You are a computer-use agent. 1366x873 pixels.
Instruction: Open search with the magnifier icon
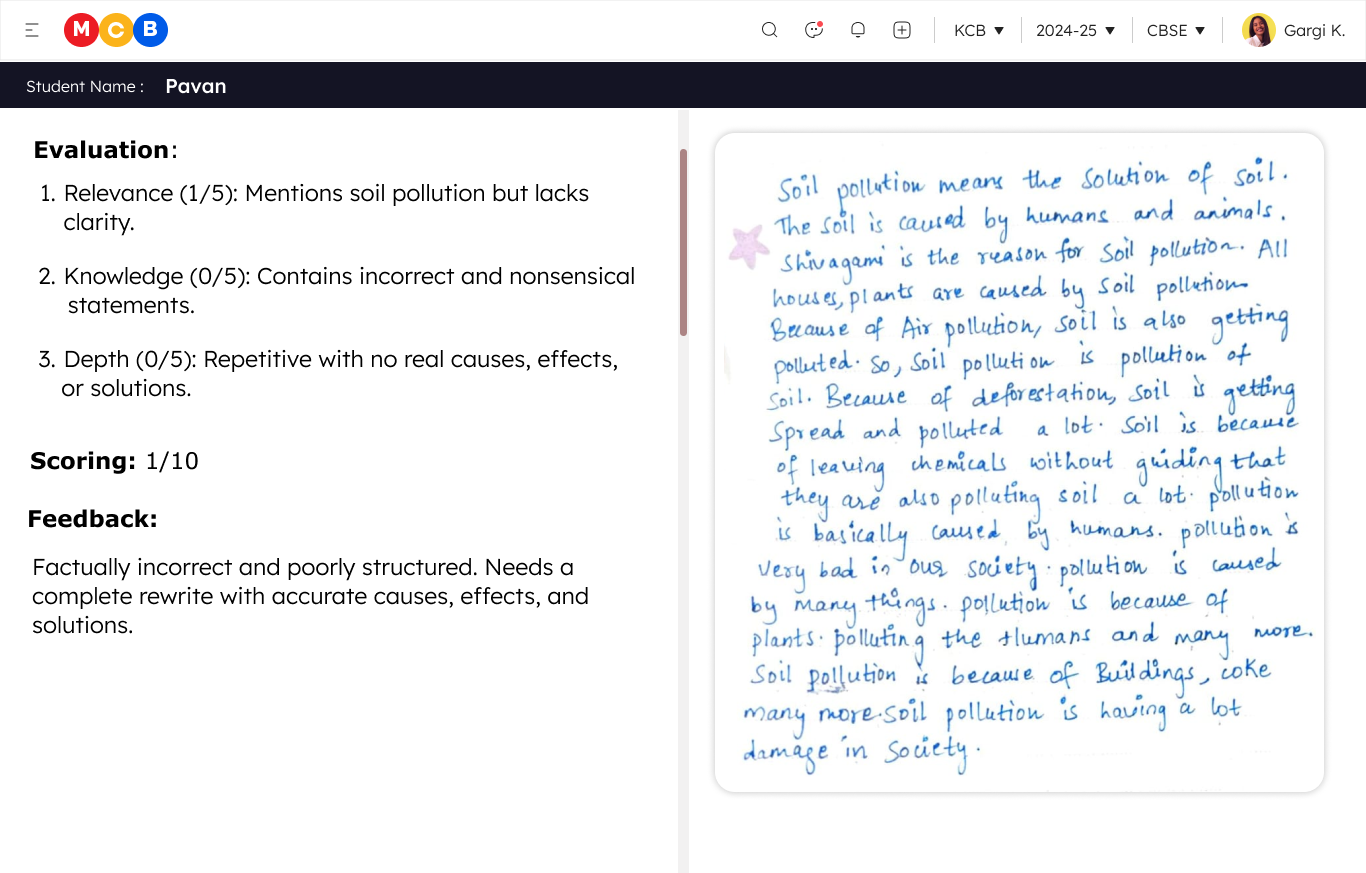[769, 30]
